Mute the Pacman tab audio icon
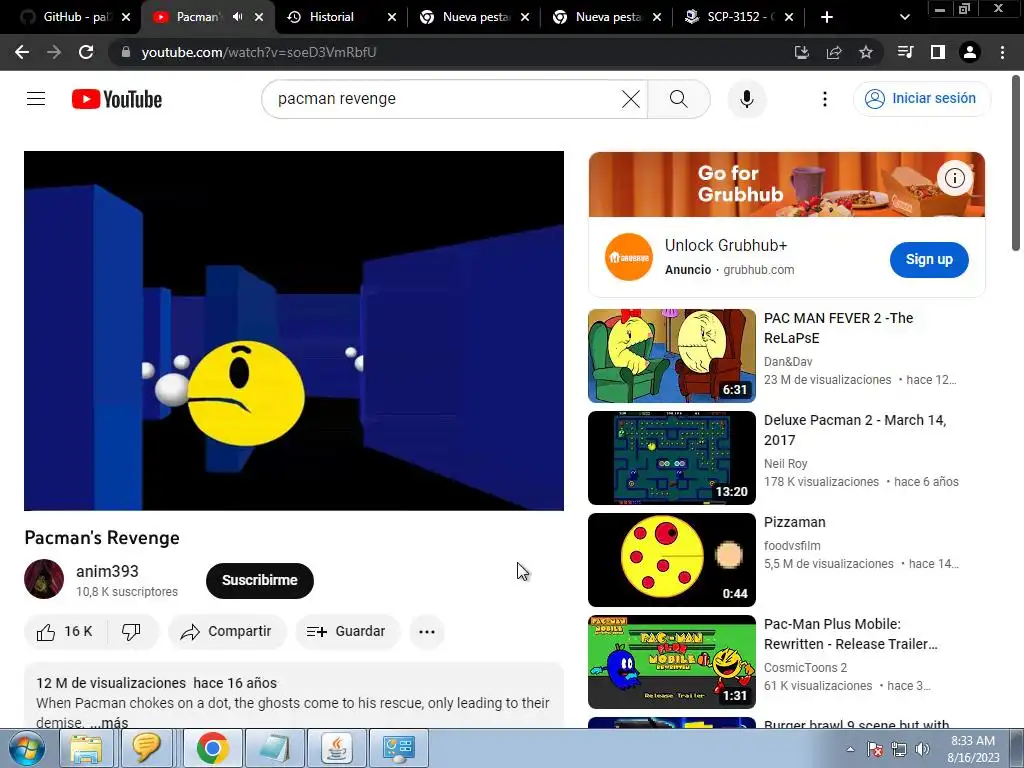Viewport: 1024px width, 768px height. coord(237,17)
